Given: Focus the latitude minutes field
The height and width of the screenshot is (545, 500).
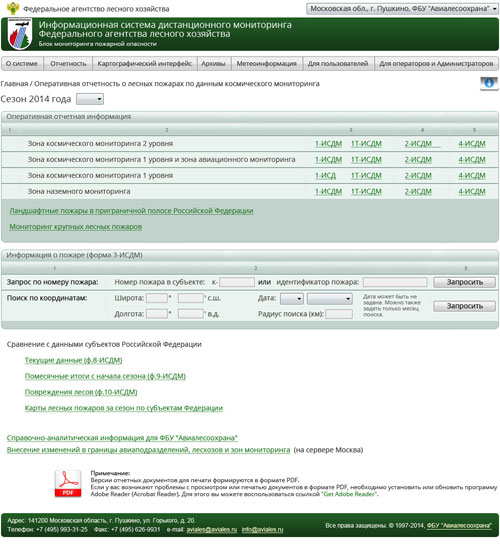Looking at the screenshot, I should [x=191, y=299].
